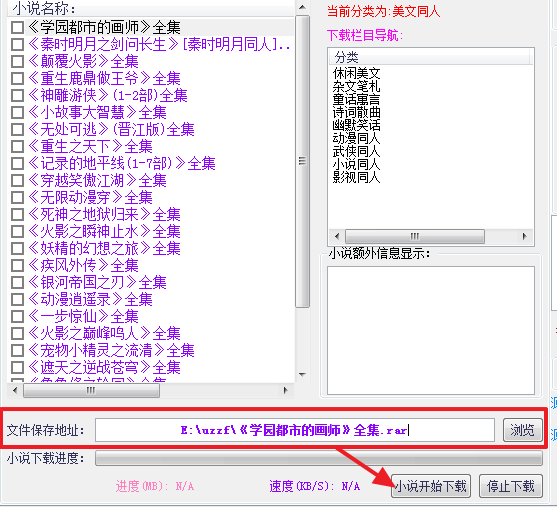557x507 pixels.
Task: Tick the checkbox for 《火影之巅峰鸣人》全集
Action: 17,334
